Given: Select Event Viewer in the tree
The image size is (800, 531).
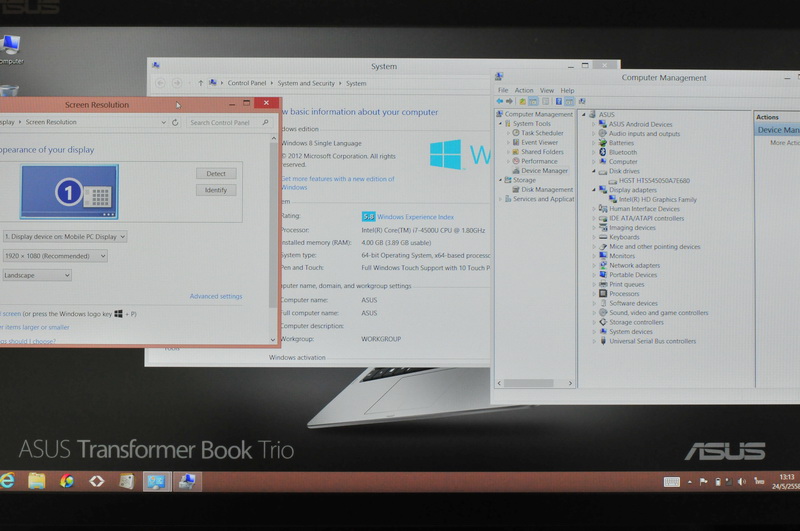Looking at the screenshot, I should click(x=539, y=142).
